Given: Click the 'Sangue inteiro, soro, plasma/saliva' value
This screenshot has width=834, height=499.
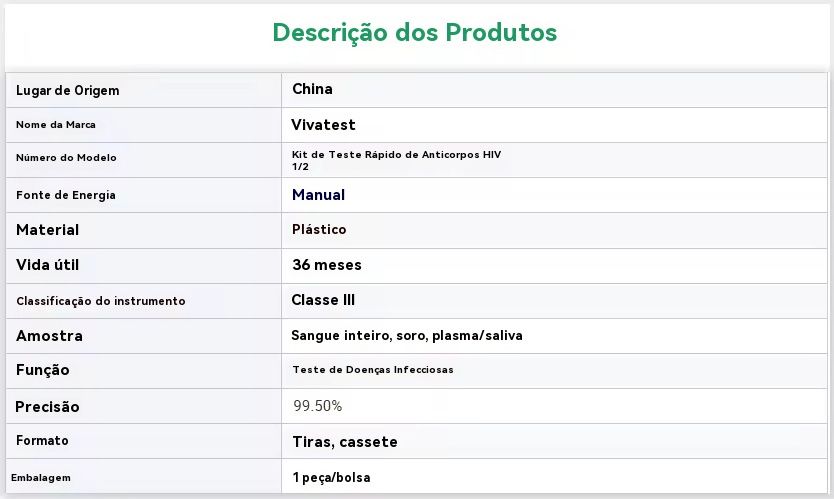Looking at the screenshot, I should pos(407,336).
